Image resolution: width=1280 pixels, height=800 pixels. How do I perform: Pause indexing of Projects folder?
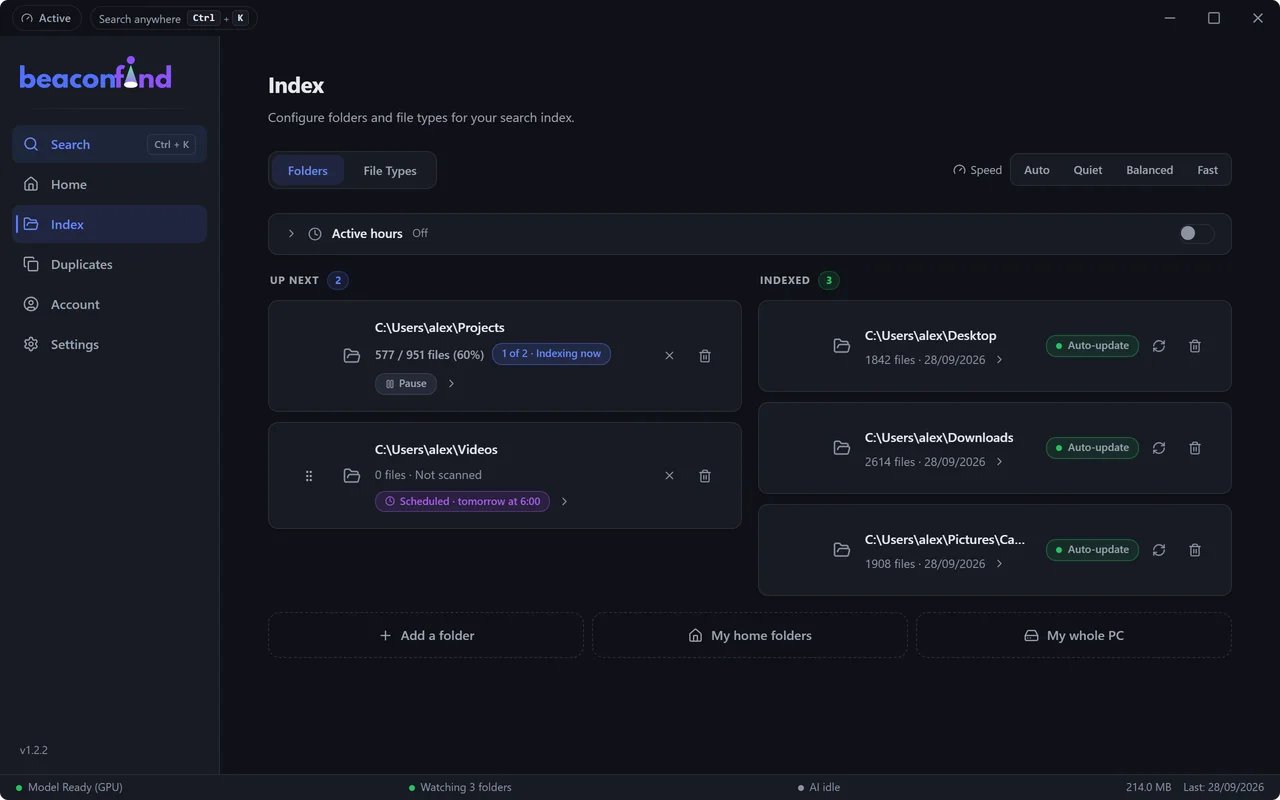[x=406, y=384]
